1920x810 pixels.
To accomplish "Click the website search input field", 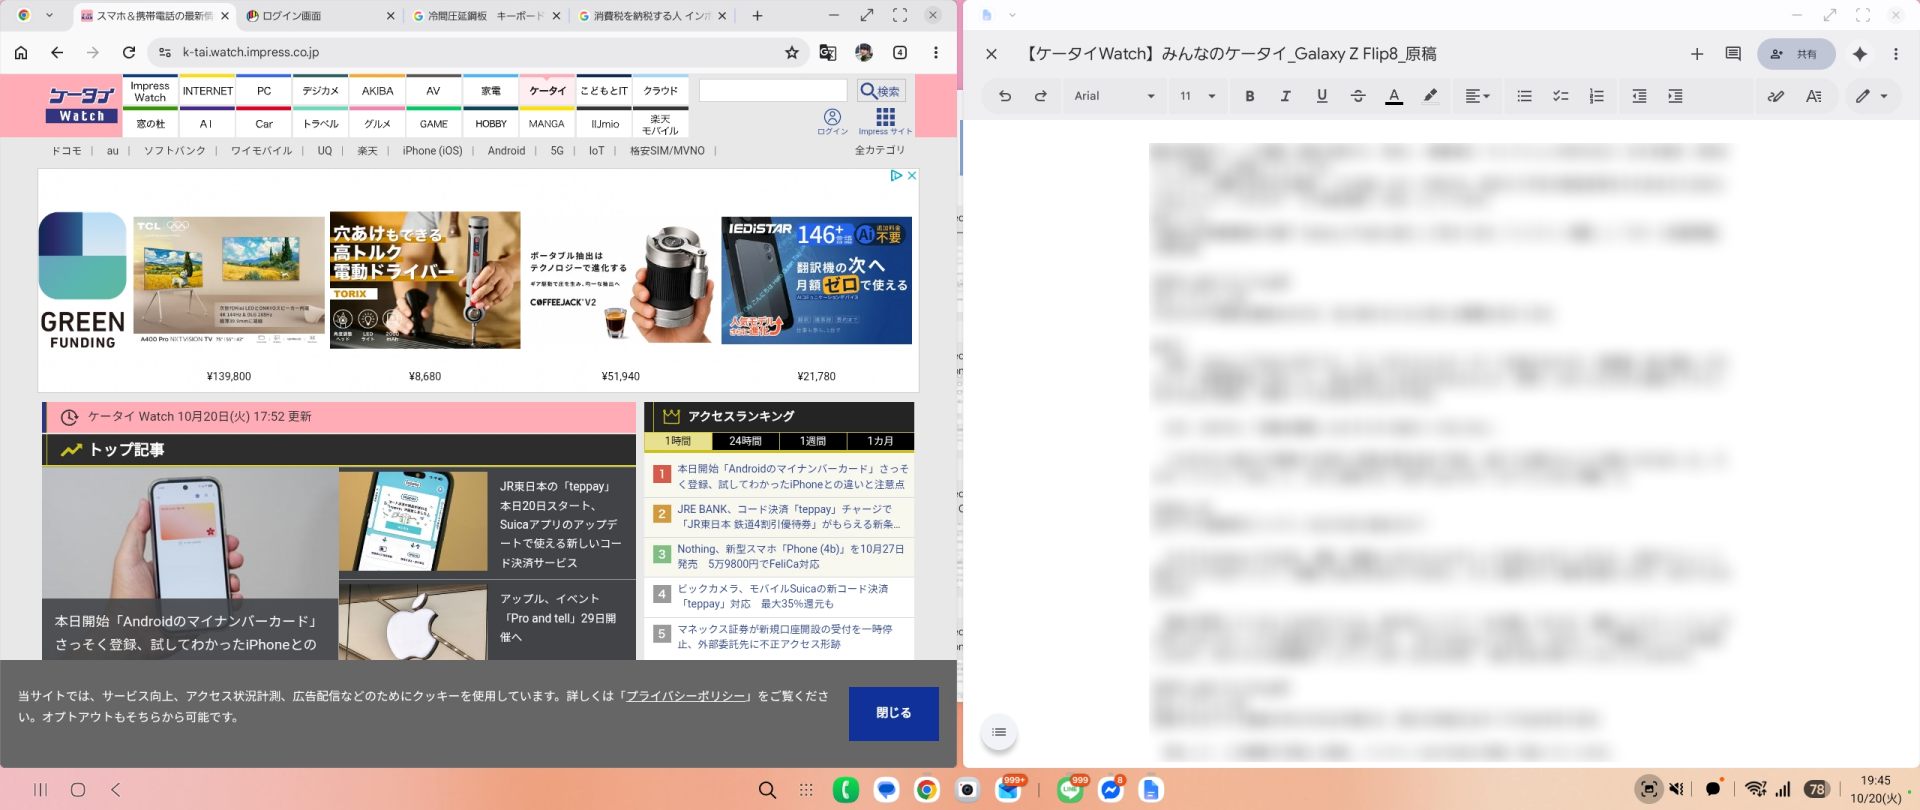I will (x=773, y=91).
